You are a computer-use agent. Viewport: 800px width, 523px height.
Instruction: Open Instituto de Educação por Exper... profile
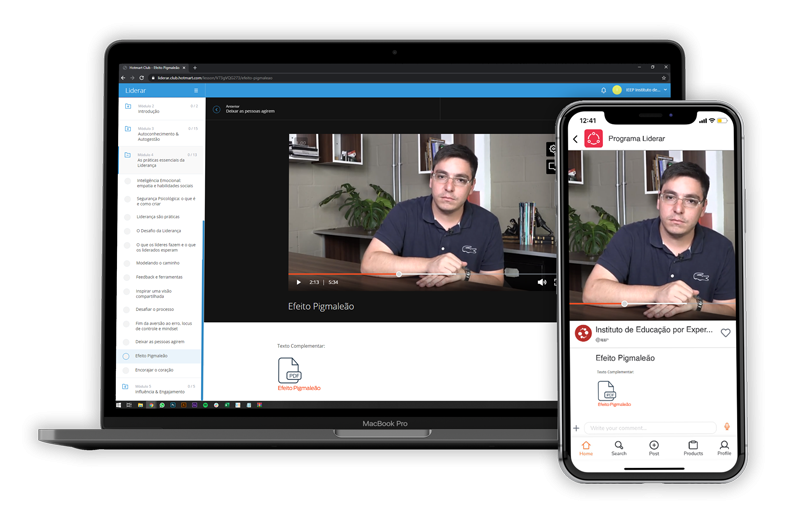click(654, 330)
